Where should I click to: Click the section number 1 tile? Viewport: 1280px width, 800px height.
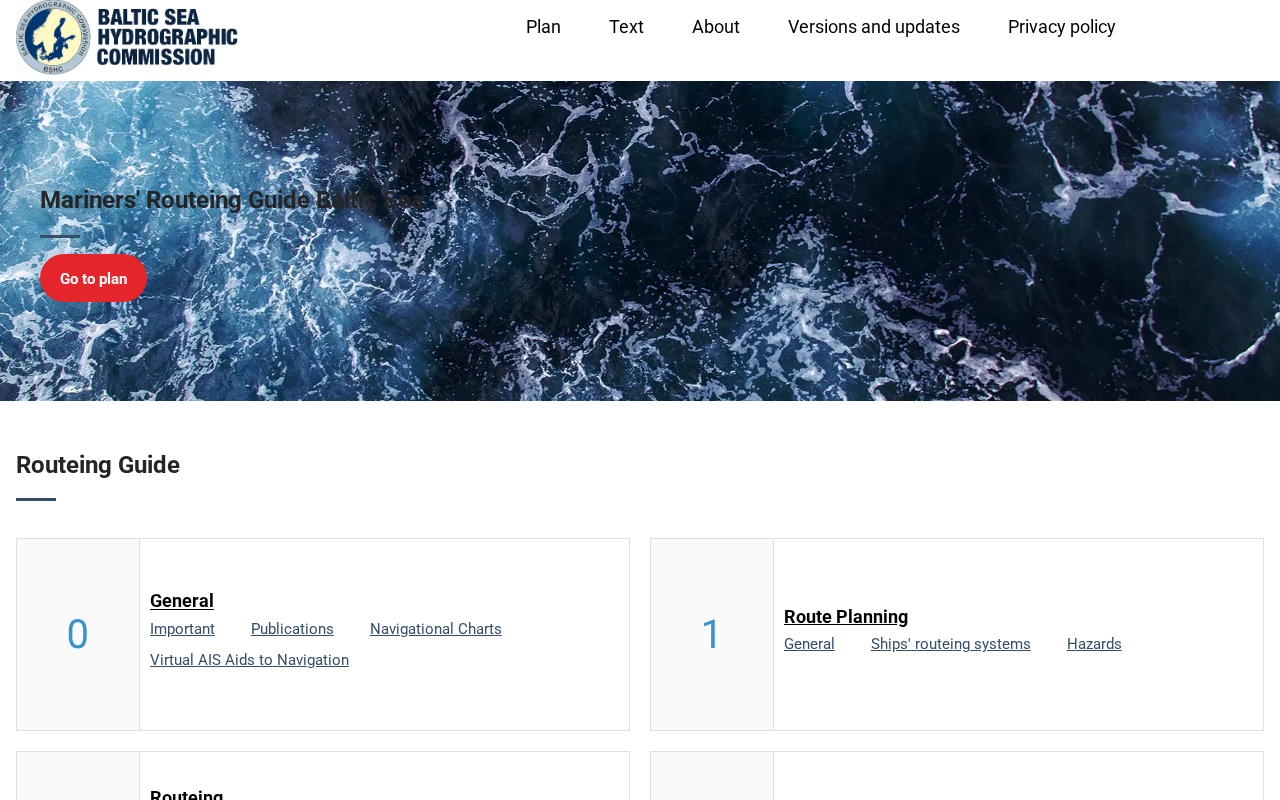[712, 634]
